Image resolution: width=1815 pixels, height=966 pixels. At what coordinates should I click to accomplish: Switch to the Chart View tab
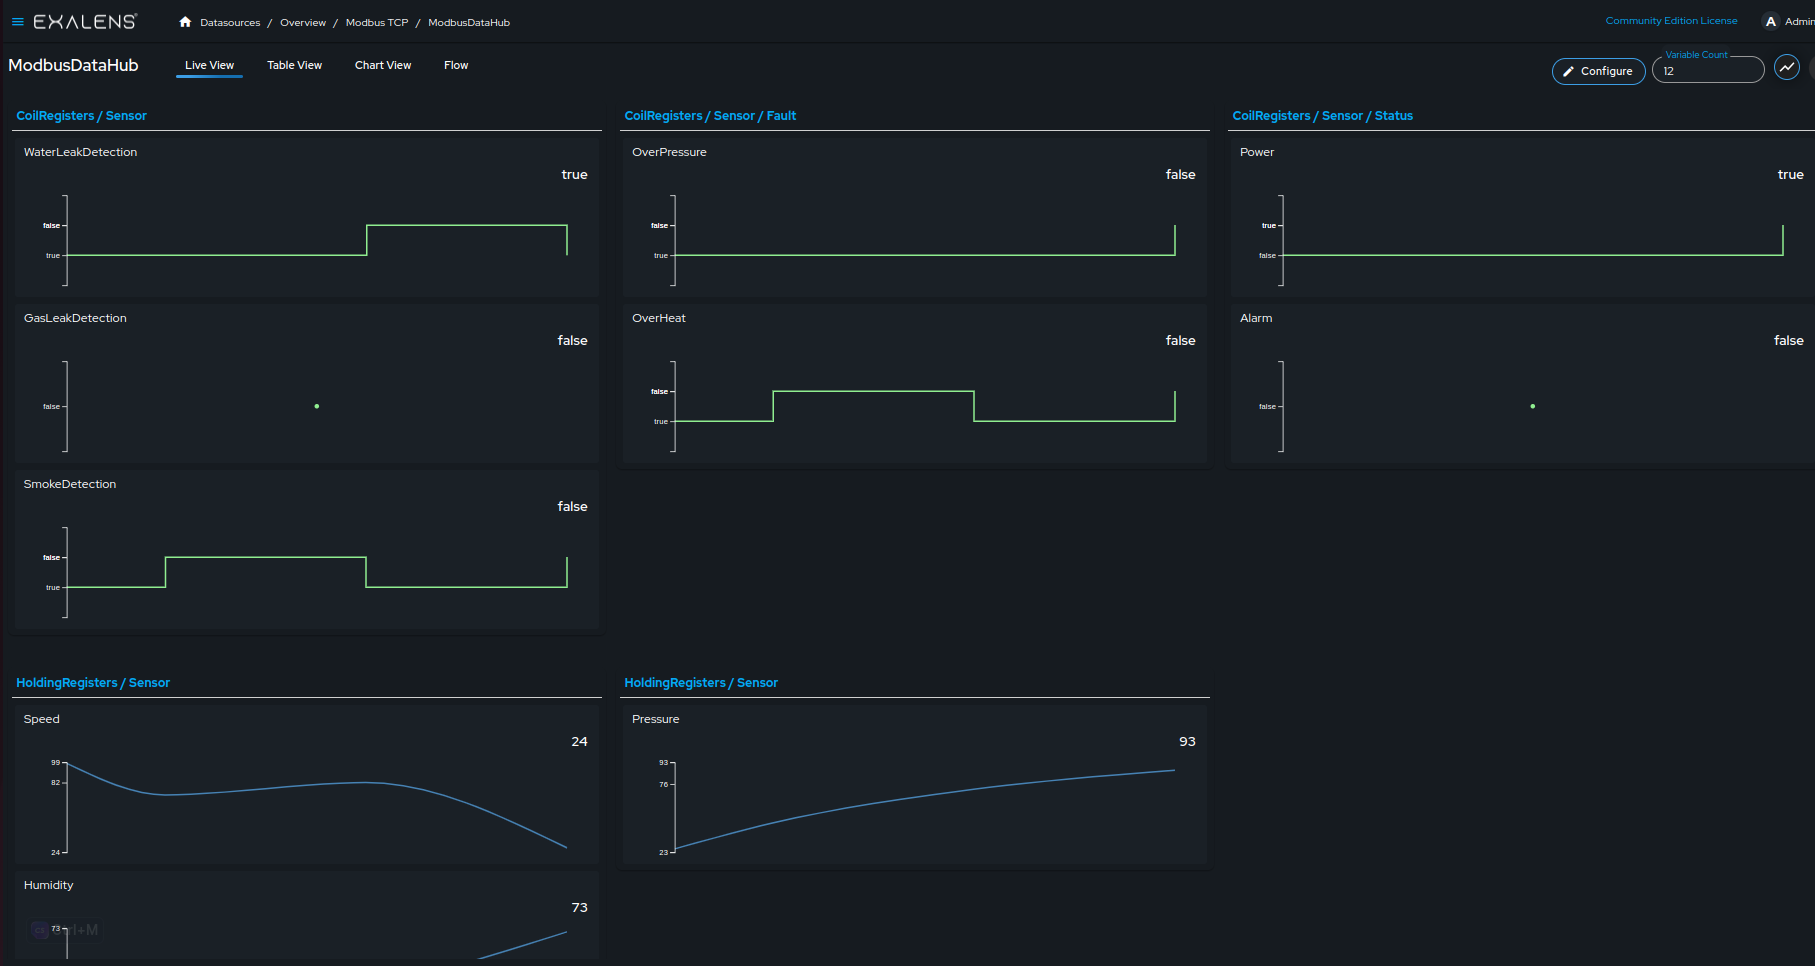point(383,65)
